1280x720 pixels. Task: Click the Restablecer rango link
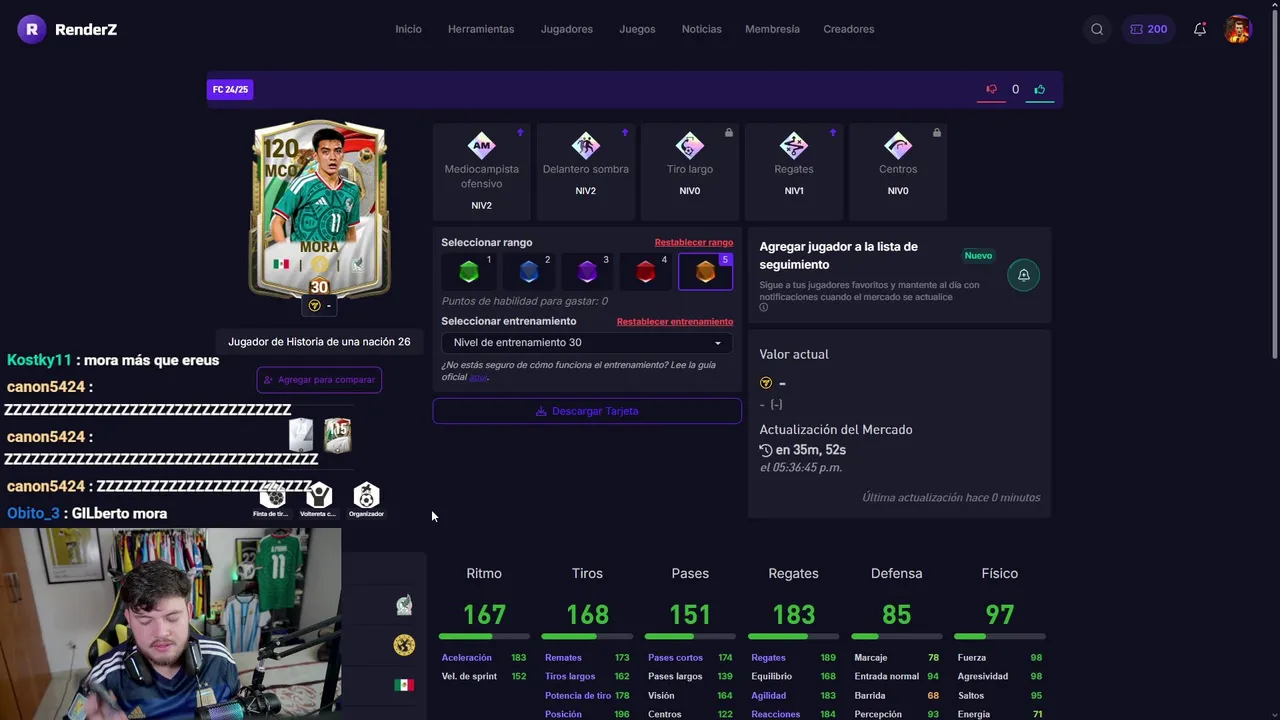click(x=694, y=242)
